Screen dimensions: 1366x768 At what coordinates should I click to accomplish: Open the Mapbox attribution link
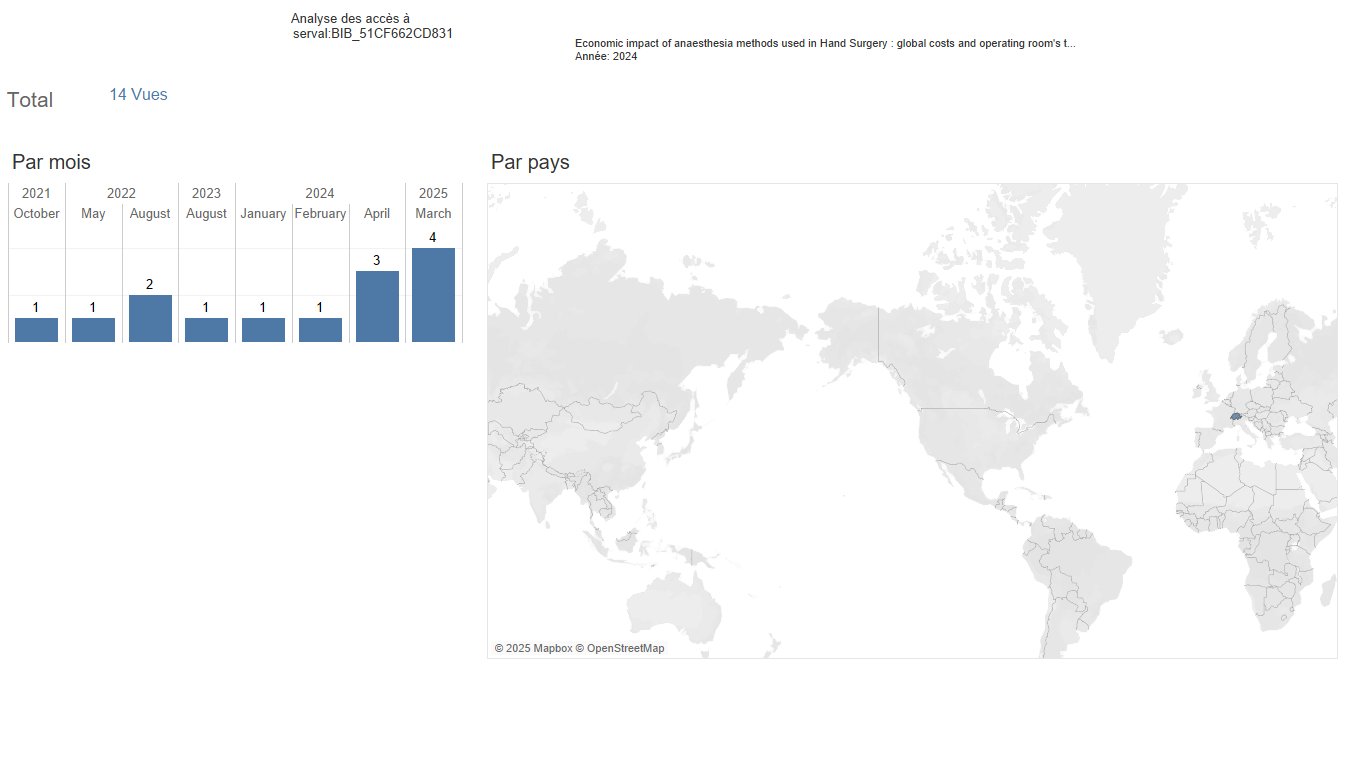[x=532, y=648]
